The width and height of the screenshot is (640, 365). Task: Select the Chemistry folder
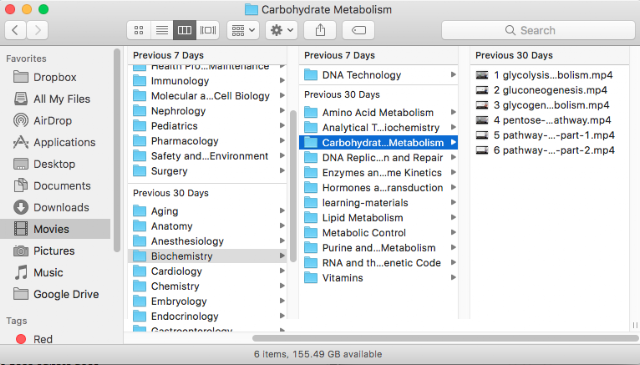coord(207,286)
